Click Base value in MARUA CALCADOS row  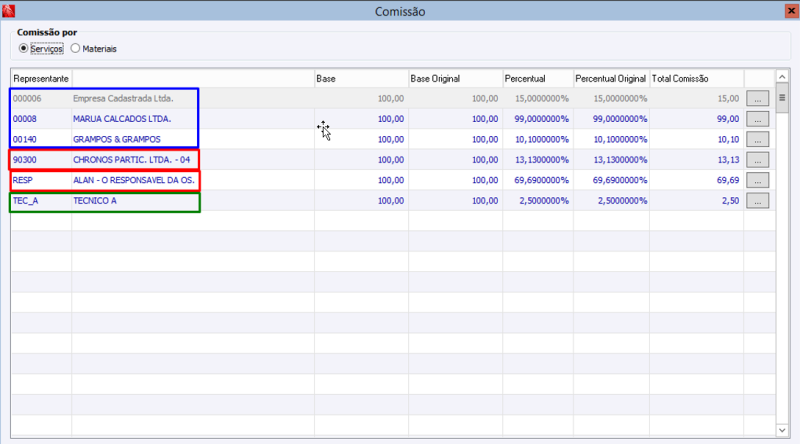(391, 119)
